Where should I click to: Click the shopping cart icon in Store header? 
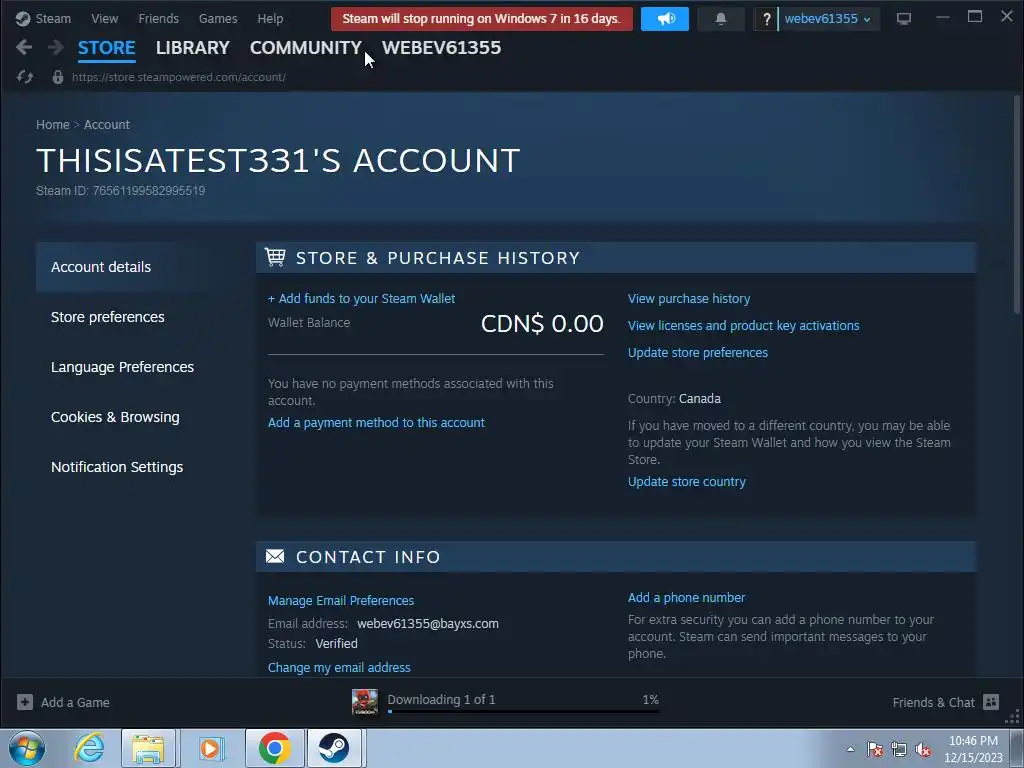pyautogui.click(x=275, y=257)
